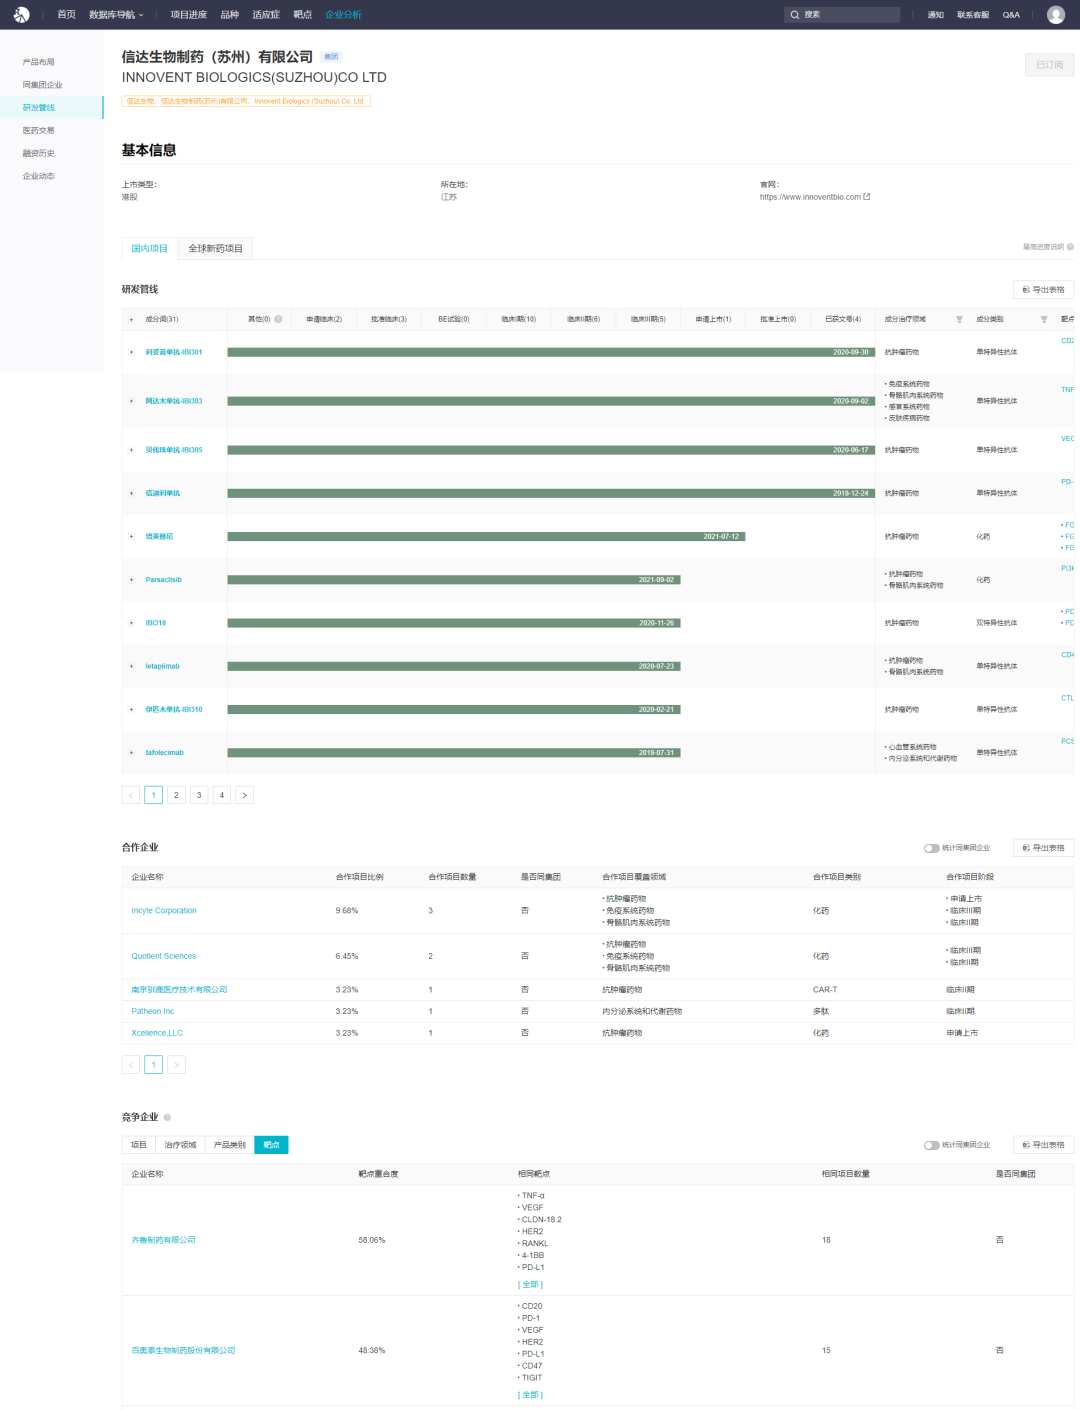Export 研发管线 table with 导出表格

[x=1043, y=290]
